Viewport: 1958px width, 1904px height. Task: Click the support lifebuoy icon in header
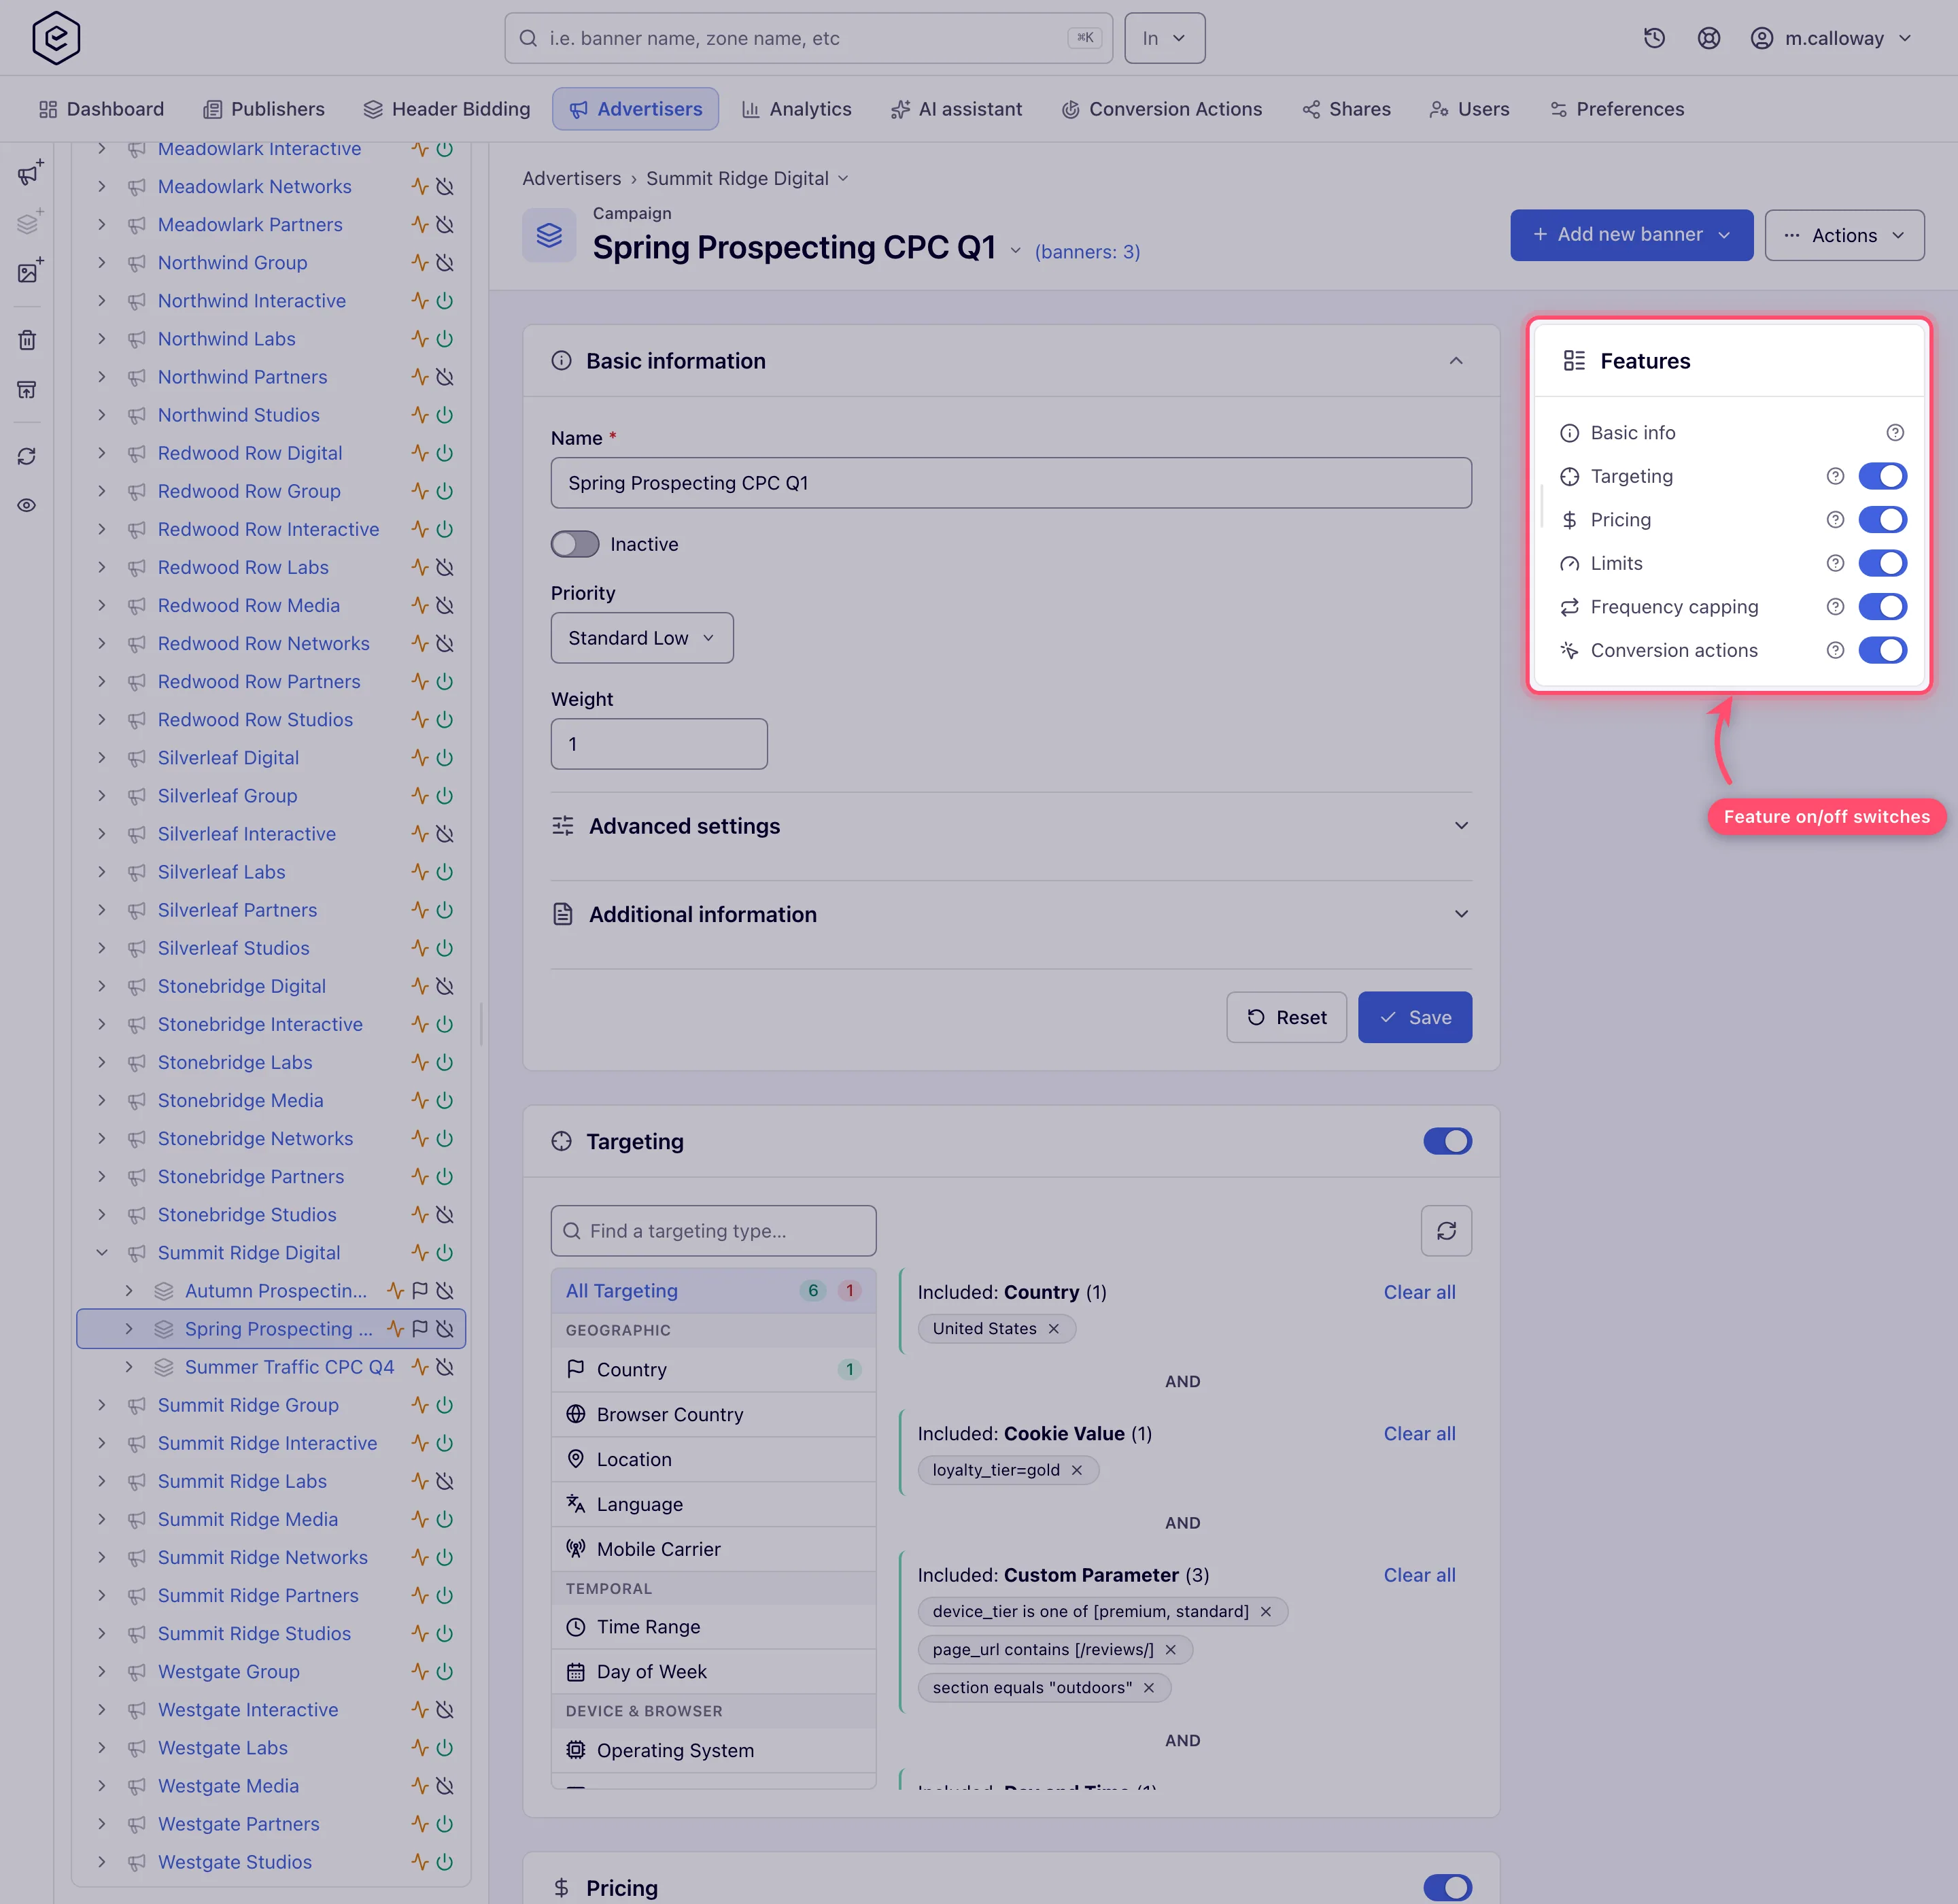tap(1709, 38)
